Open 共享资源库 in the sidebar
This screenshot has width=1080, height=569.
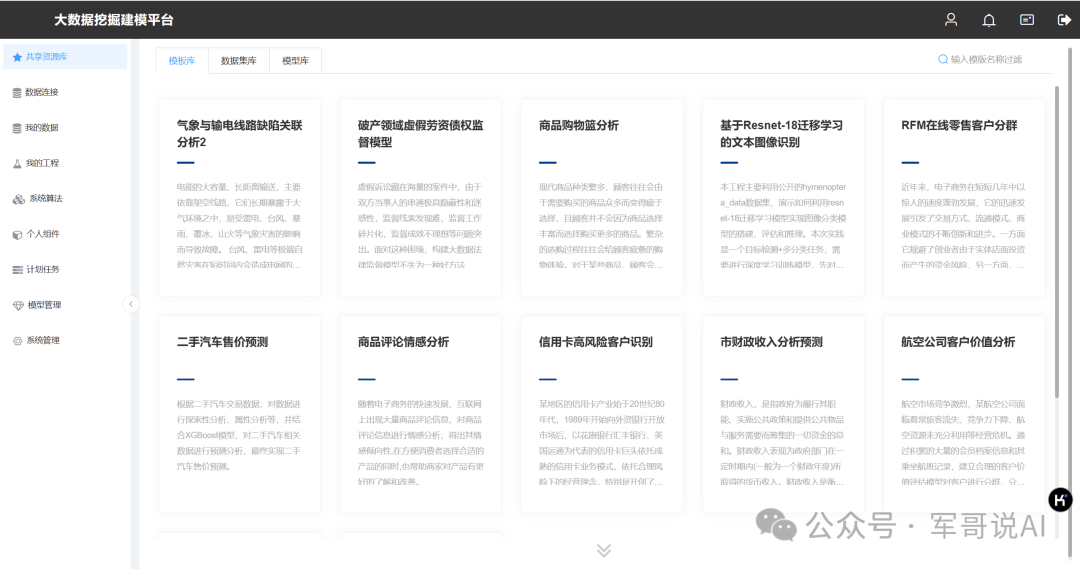[x=65, y=56]
